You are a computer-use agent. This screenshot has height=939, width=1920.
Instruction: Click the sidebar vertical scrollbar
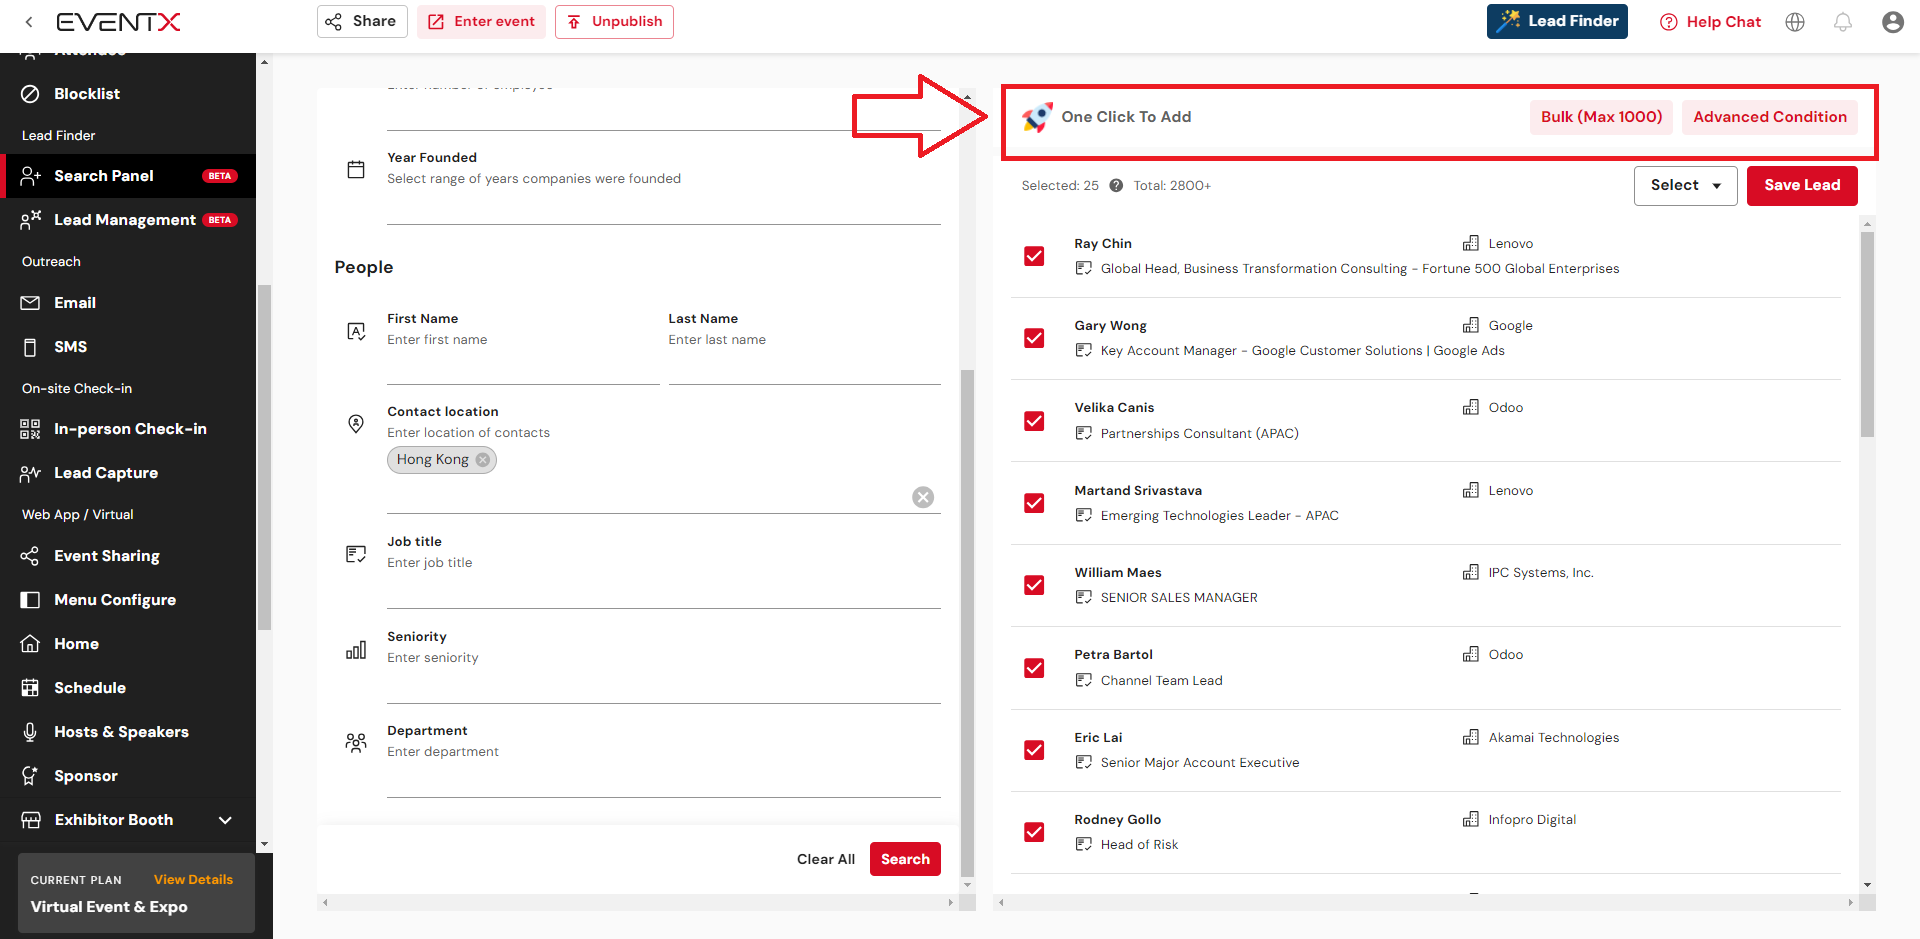(x=264, y=458)
